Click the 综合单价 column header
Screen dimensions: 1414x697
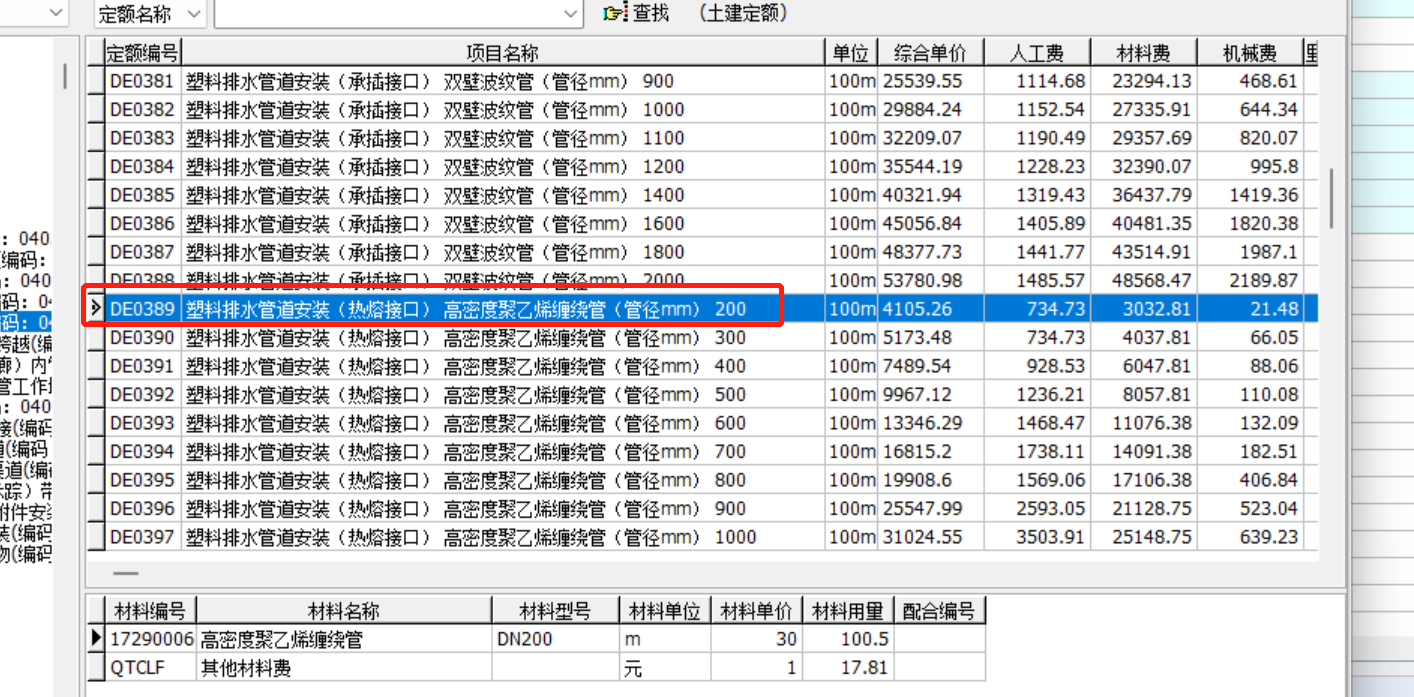tap(931, 53)
